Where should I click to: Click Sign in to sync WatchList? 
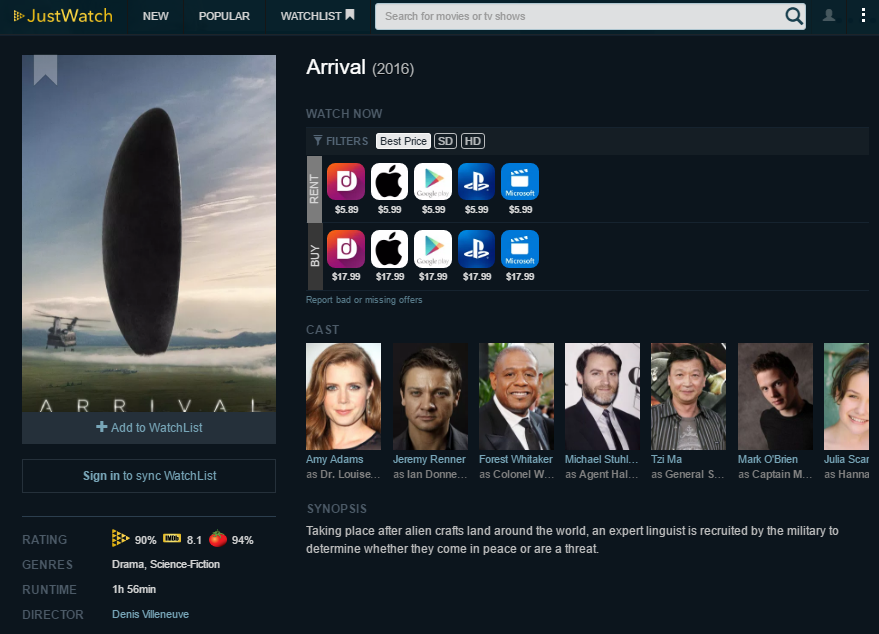pos(149,476)
